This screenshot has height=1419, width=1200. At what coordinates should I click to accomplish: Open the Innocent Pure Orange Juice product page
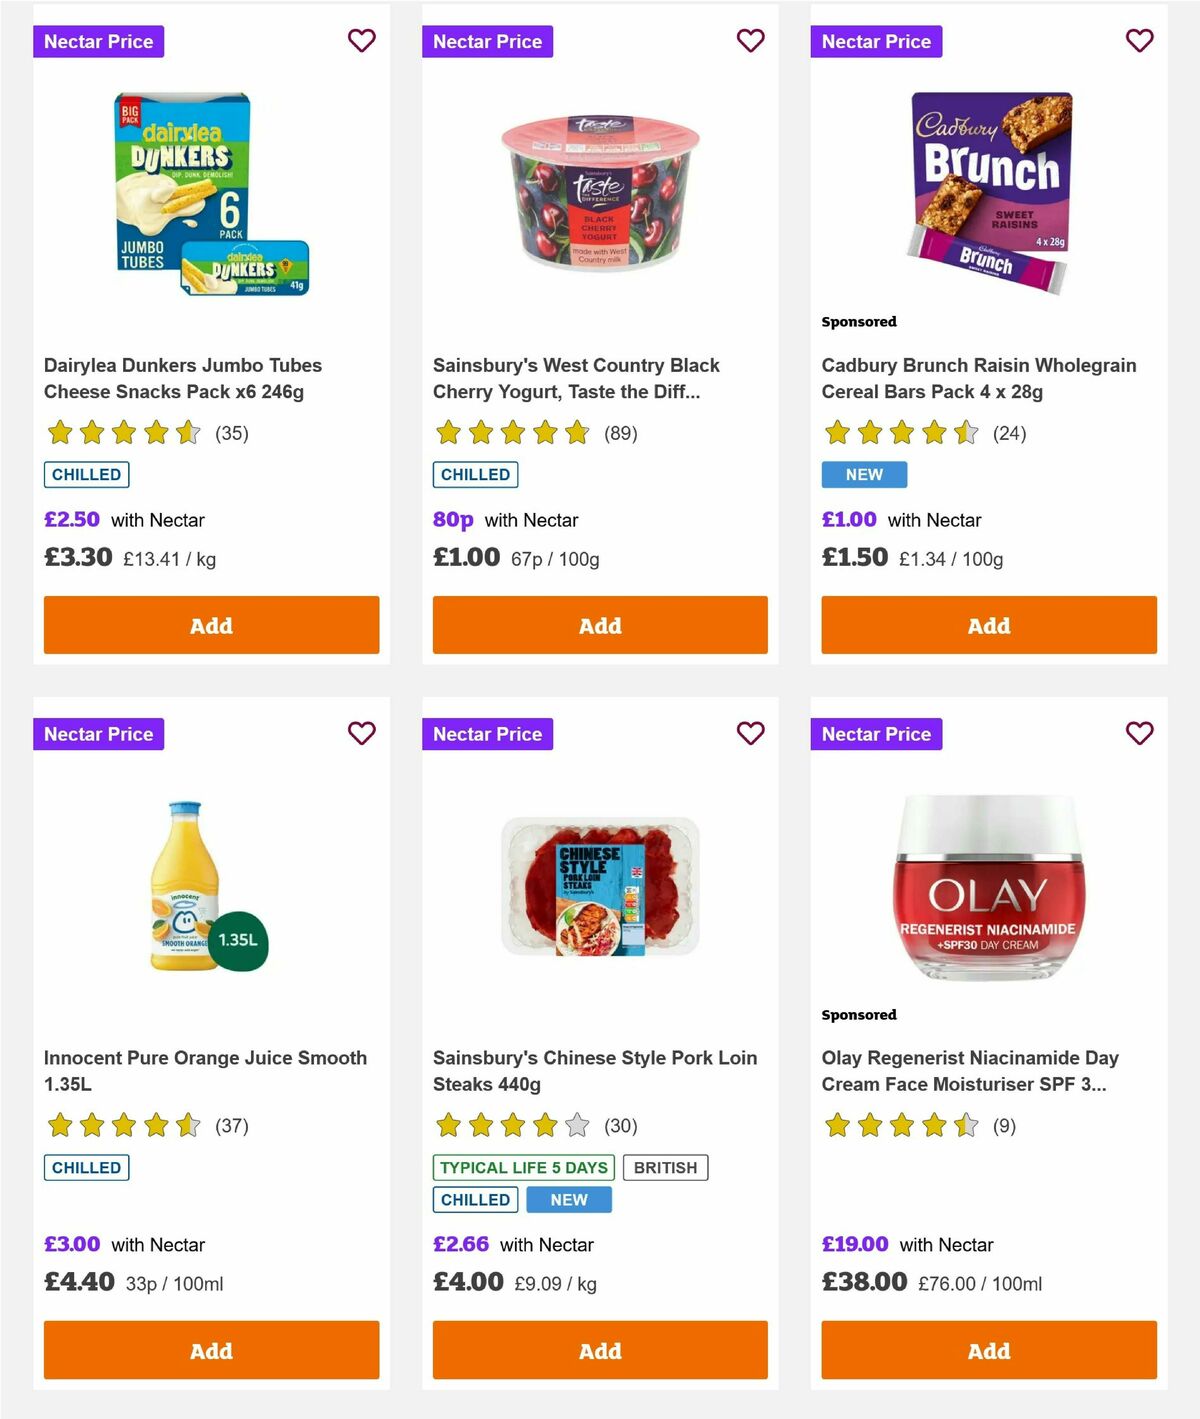tap(205, 1070)
